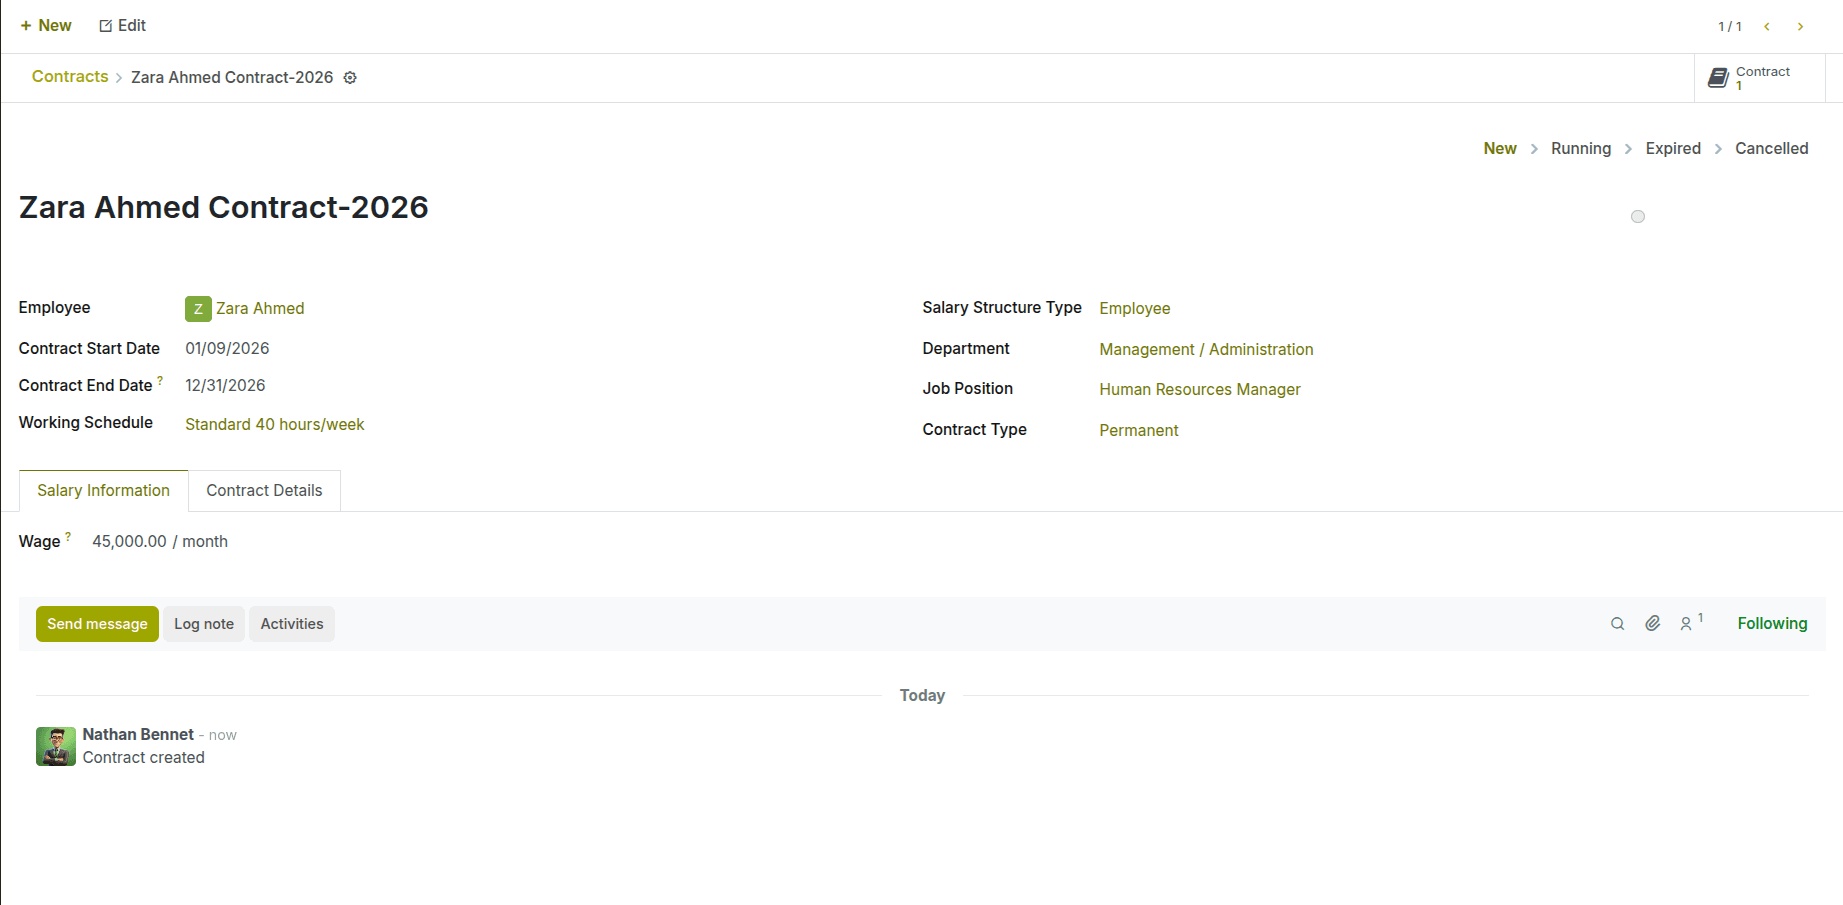1843x905 pixels.
Task: Open the Contract smart button with book icon
Action: [1757, 77]
